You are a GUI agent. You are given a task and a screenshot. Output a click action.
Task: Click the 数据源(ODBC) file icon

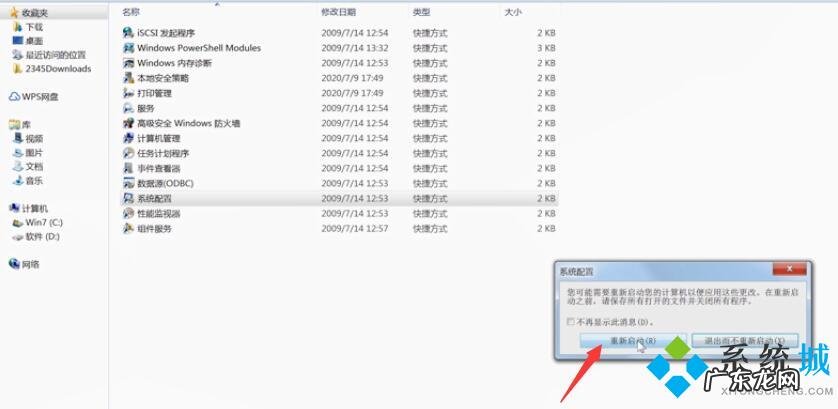click(x=128, y=183)
